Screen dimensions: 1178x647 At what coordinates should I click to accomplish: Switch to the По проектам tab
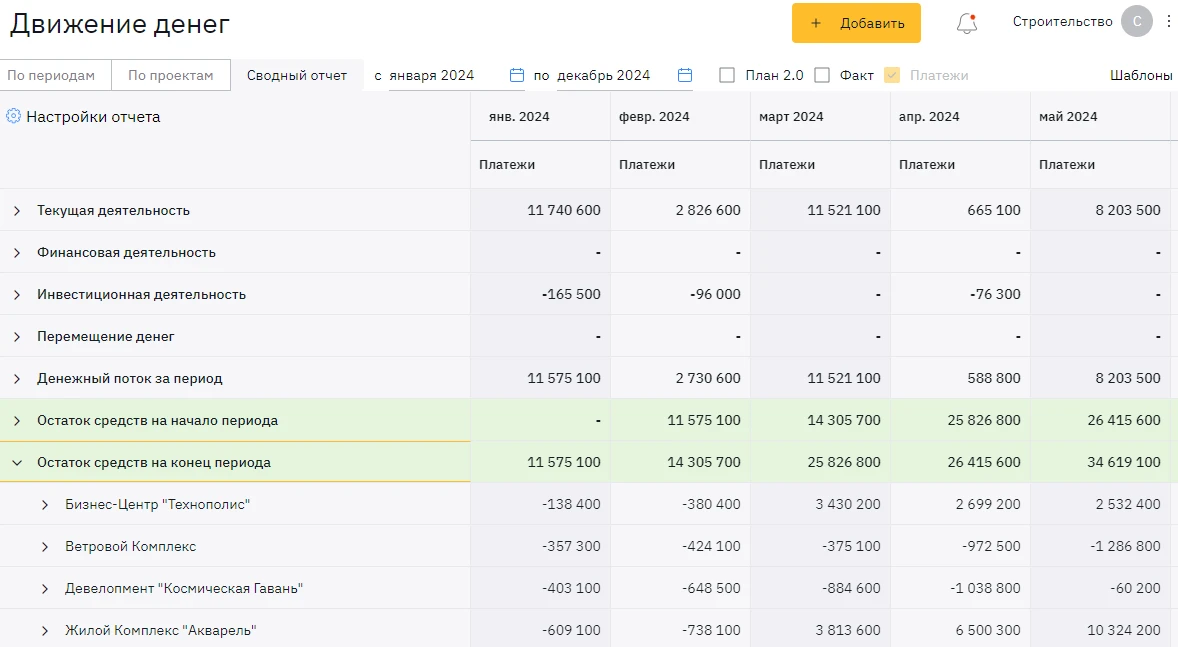pos(171,75)
